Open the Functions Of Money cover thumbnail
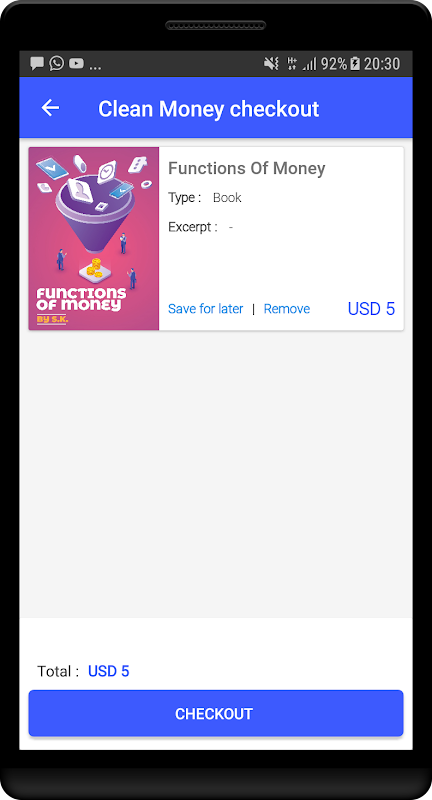This screenshot has width=432, height=800. [x=94, y=238]
